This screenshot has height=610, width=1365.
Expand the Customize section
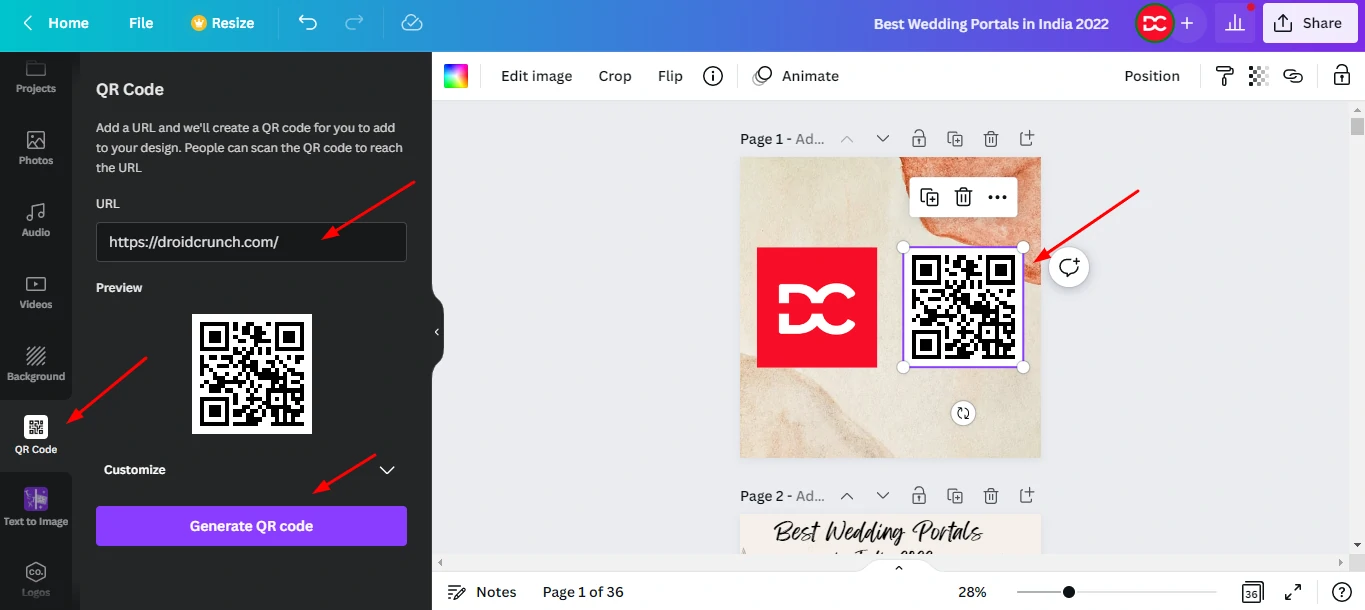coord(251,470)
